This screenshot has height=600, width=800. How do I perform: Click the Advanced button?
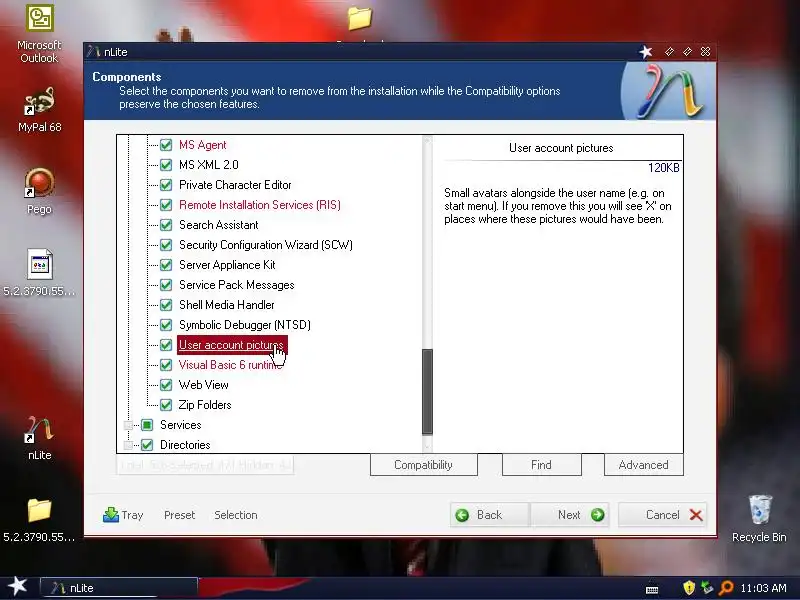[x=643, y=465]
